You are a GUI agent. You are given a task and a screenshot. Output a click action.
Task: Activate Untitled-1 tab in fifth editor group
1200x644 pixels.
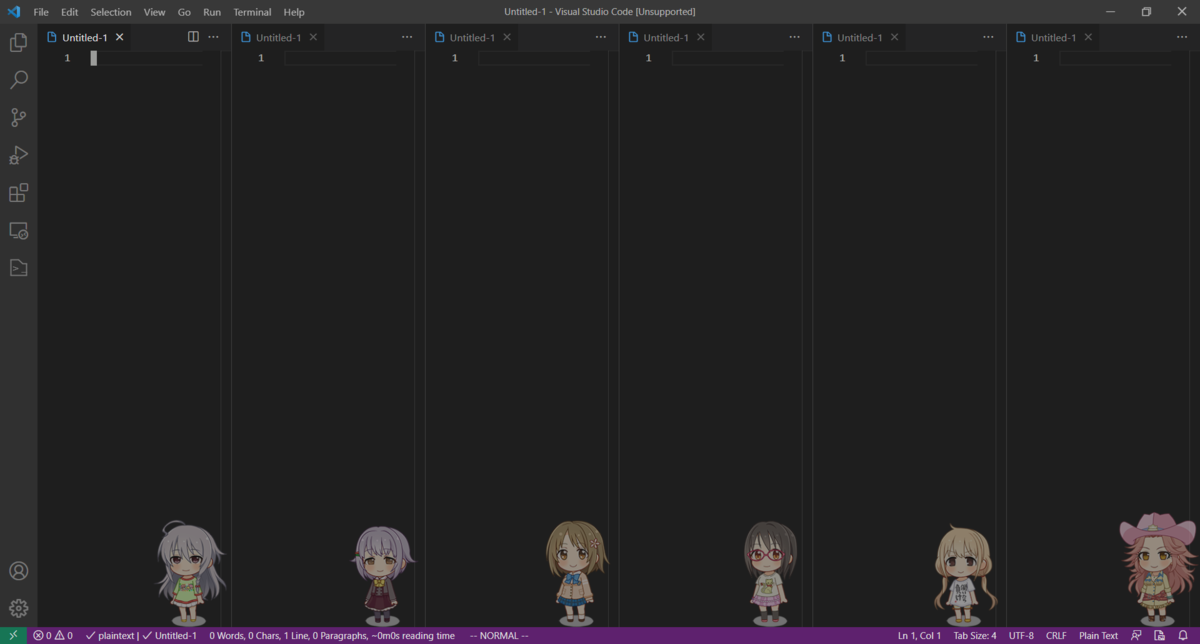coord(860,37)
